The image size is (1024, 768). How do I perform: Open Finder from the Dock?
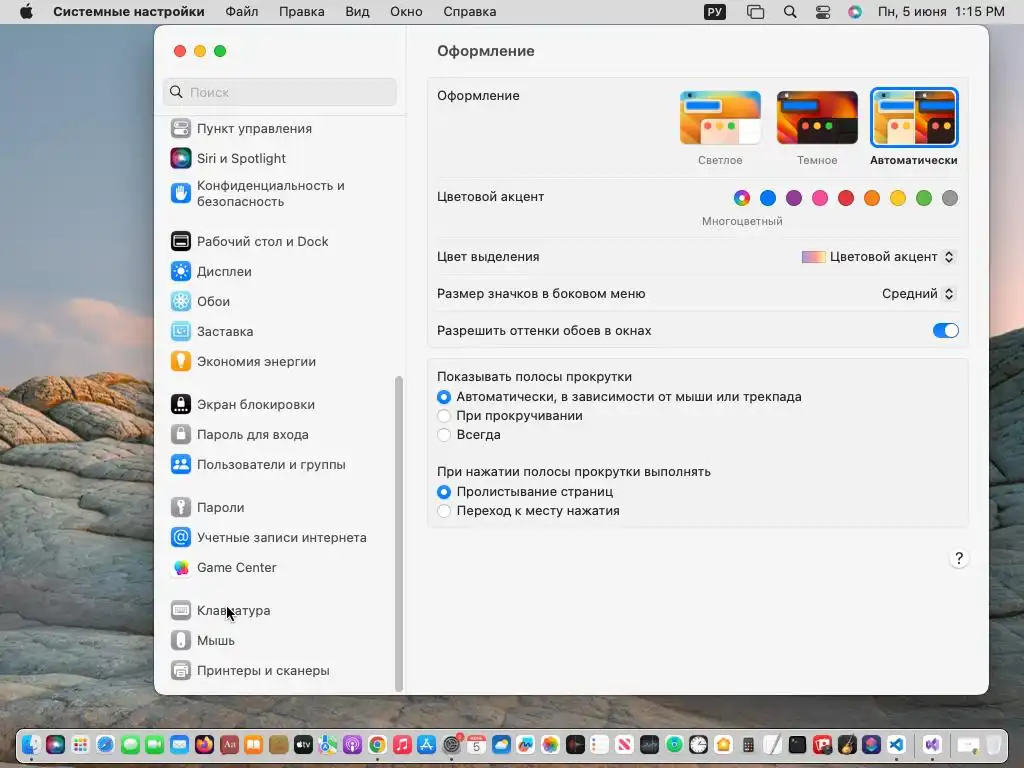pyautogui.click(x=31, y=744)
